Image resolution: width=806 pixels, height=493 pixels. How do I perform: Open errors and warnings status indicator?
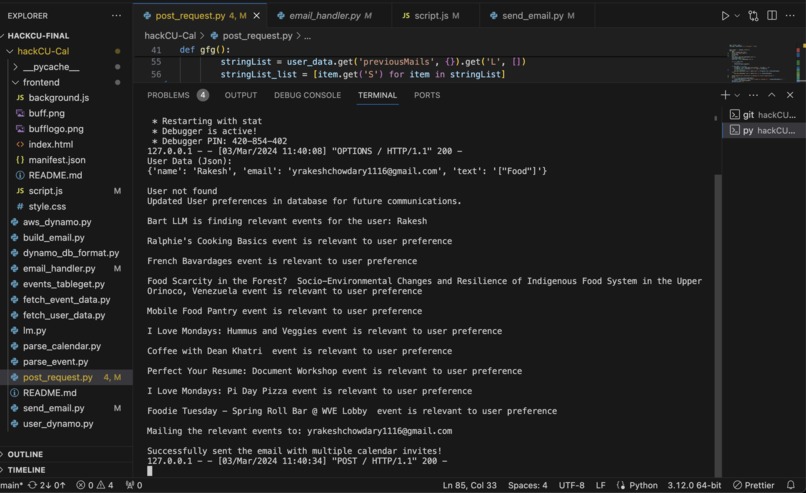95,485
